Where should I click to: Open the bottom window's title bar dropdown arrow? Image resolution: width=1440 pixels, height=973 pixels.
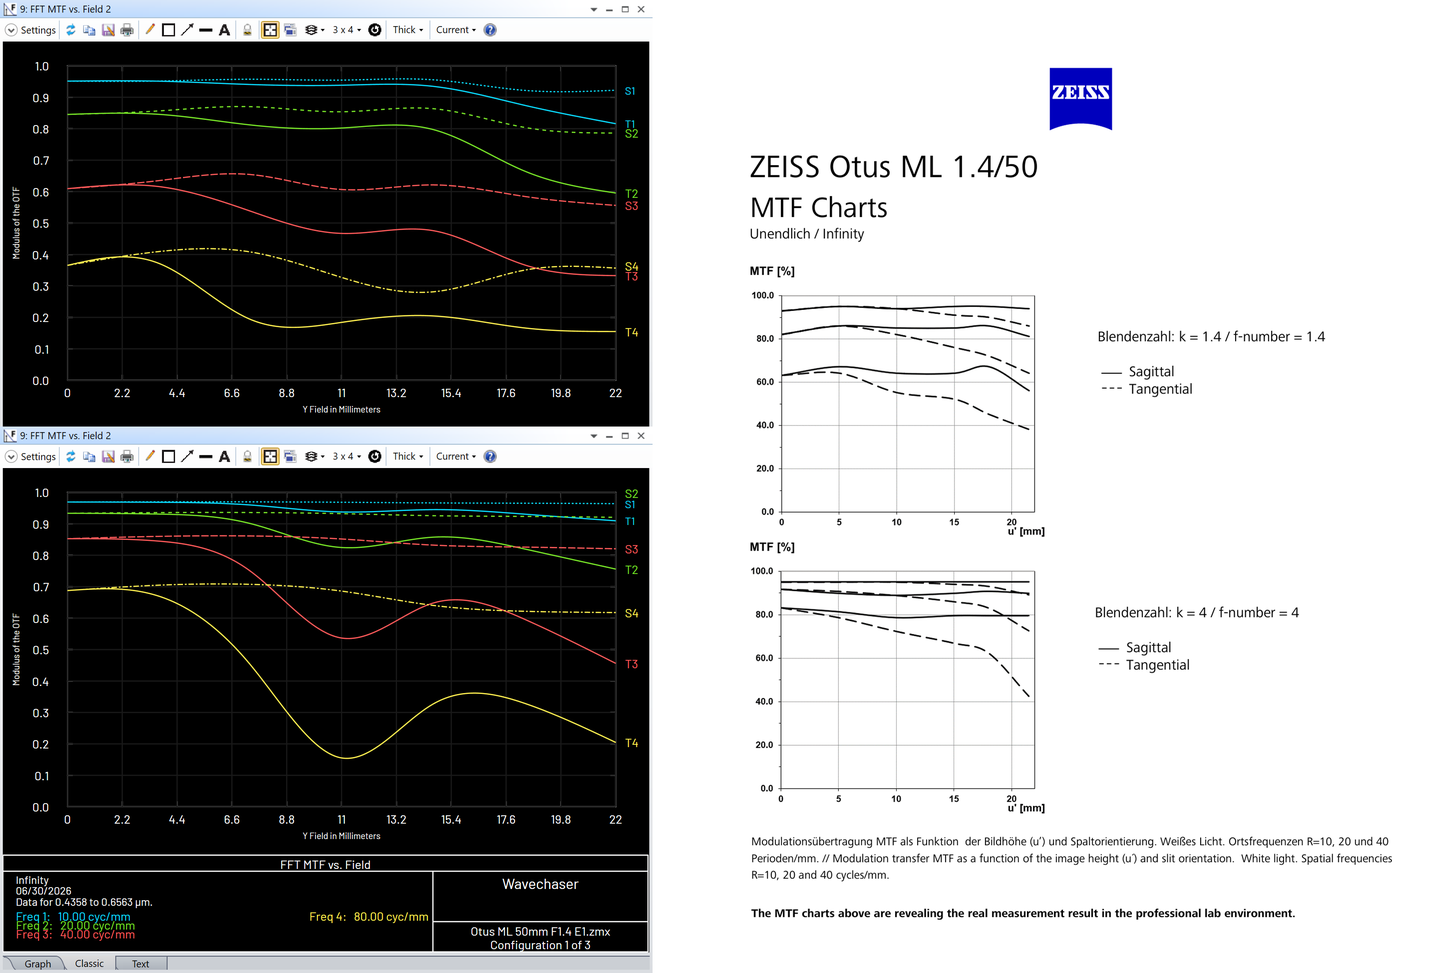click(x=594, y=436)
